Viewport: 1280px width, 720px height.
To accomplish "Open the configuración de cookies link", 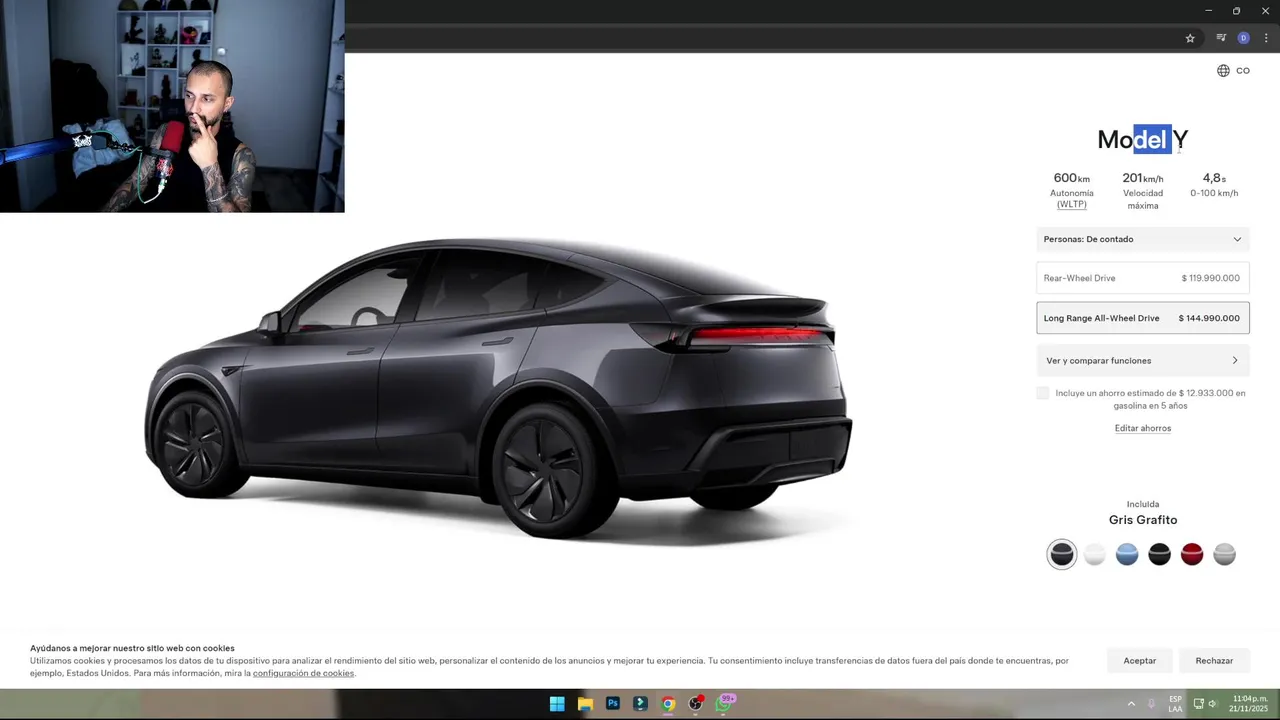I will [x=303, y=674].
